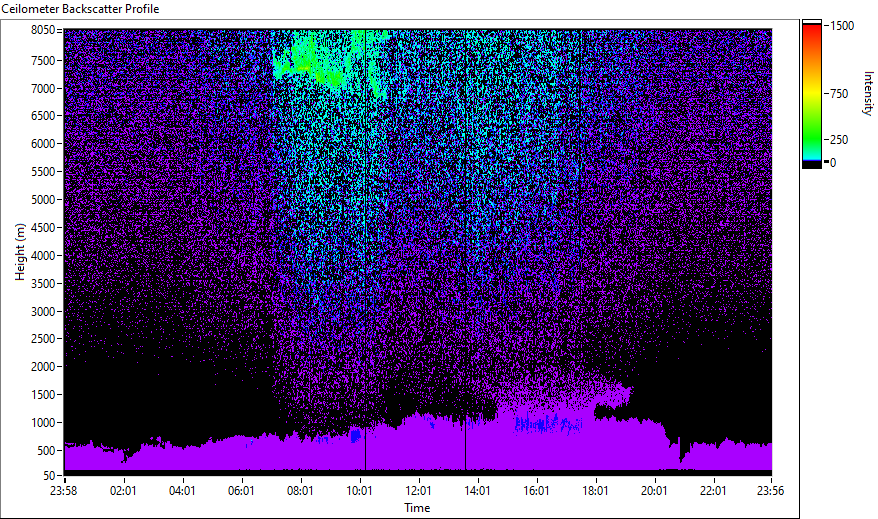Viewport: 878px width, 519px height.
Task: Click the 02:01 time axis label
Action: tap(123, 491)
